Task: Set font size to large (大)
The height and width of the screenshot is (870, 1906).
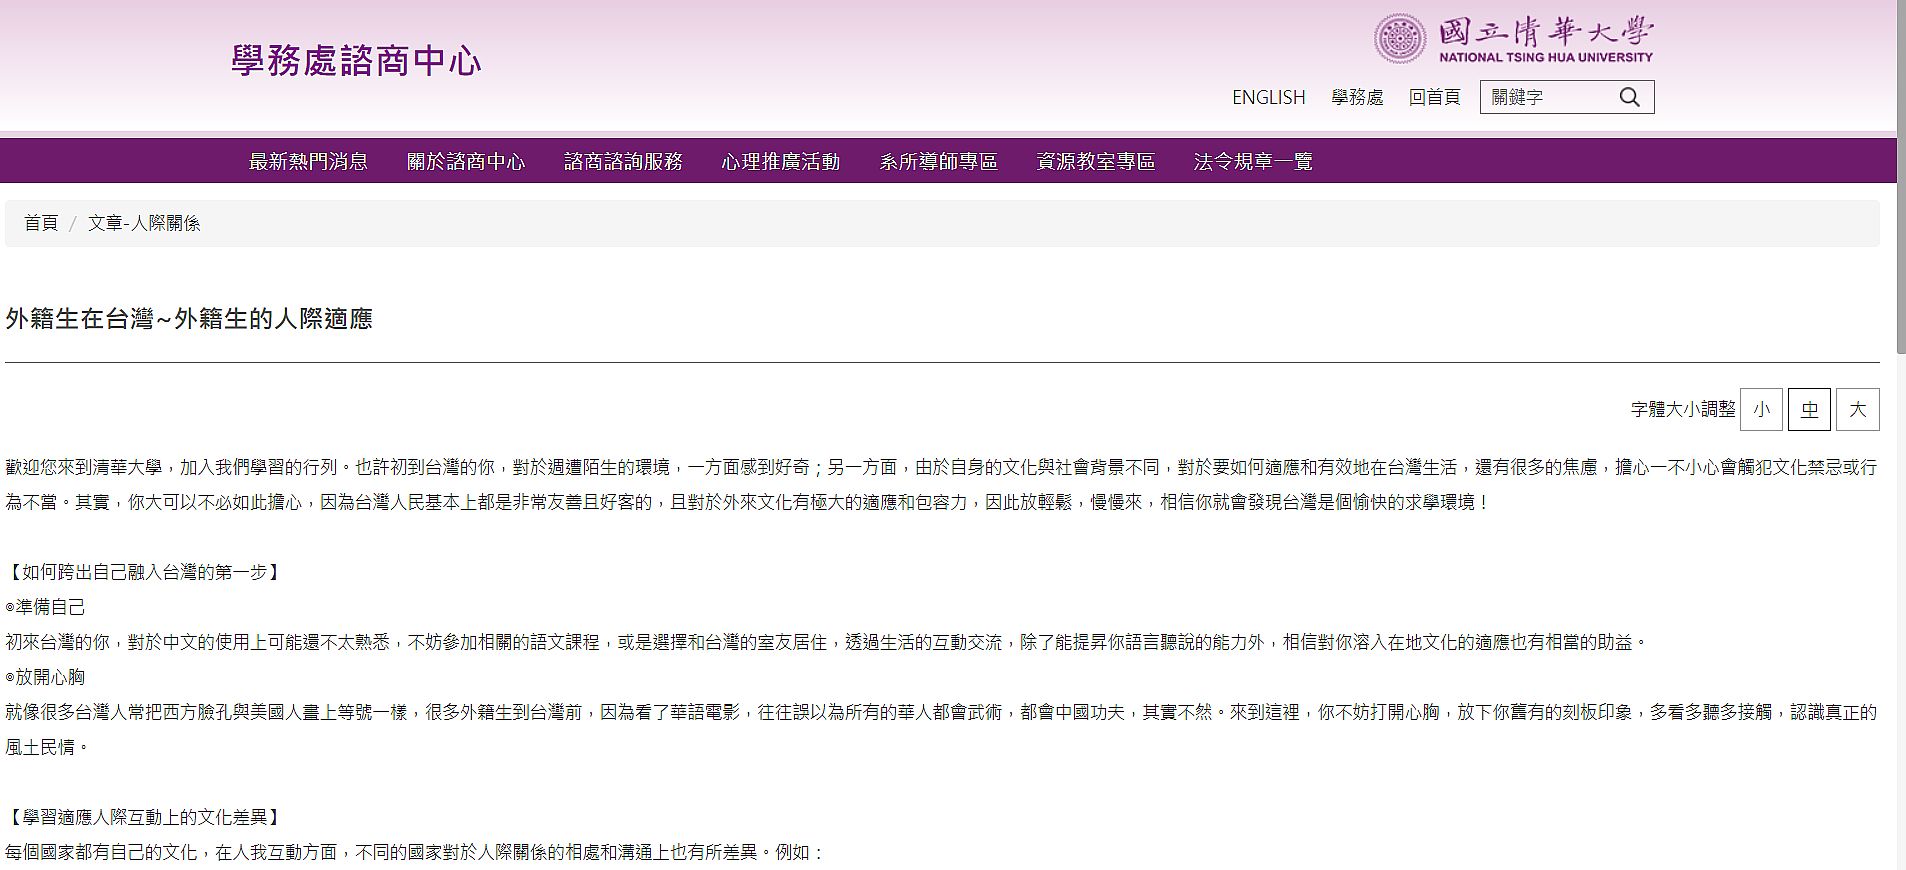Action: pyautogui.click(x=1857, y=409)
